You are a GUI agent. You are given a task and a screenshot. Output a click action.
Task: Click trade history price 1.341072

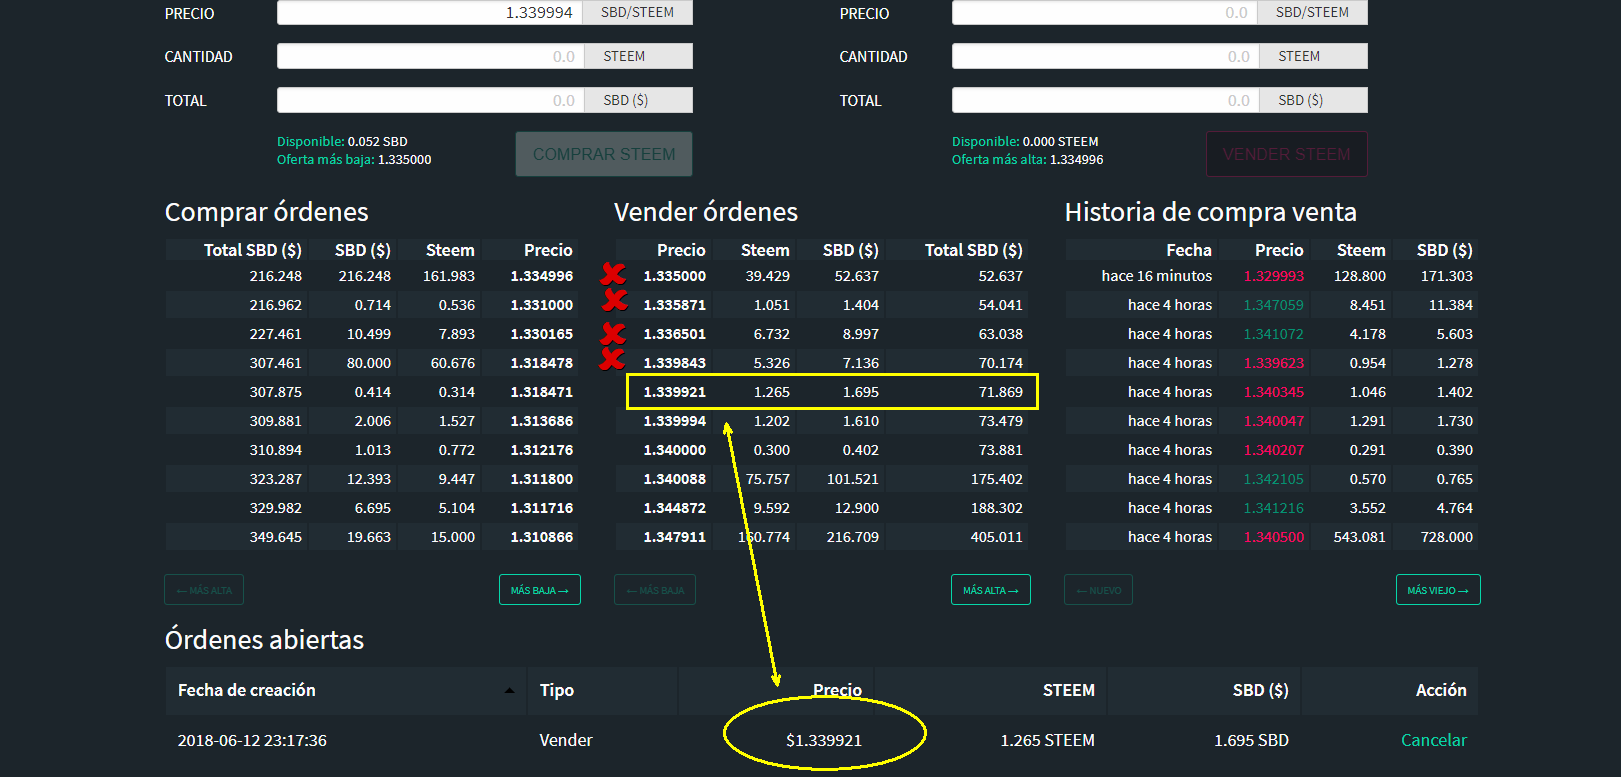tap(1274, 335)
